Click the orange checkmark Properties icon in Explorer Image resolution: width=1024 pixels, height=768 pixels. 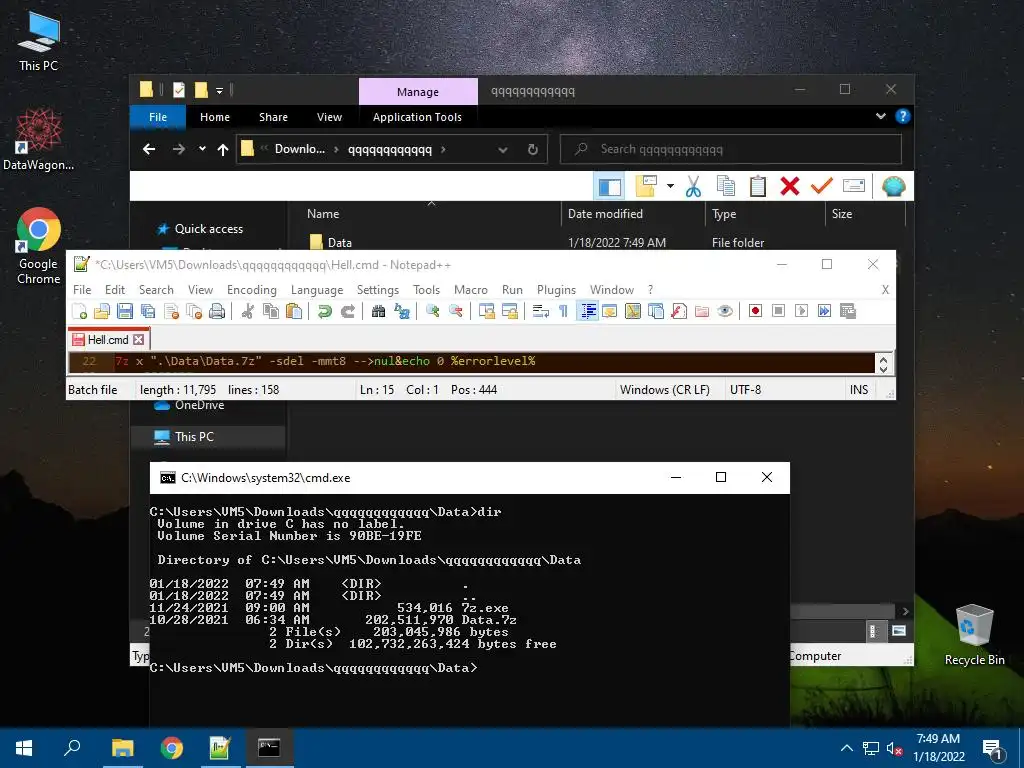click(822, 187)
